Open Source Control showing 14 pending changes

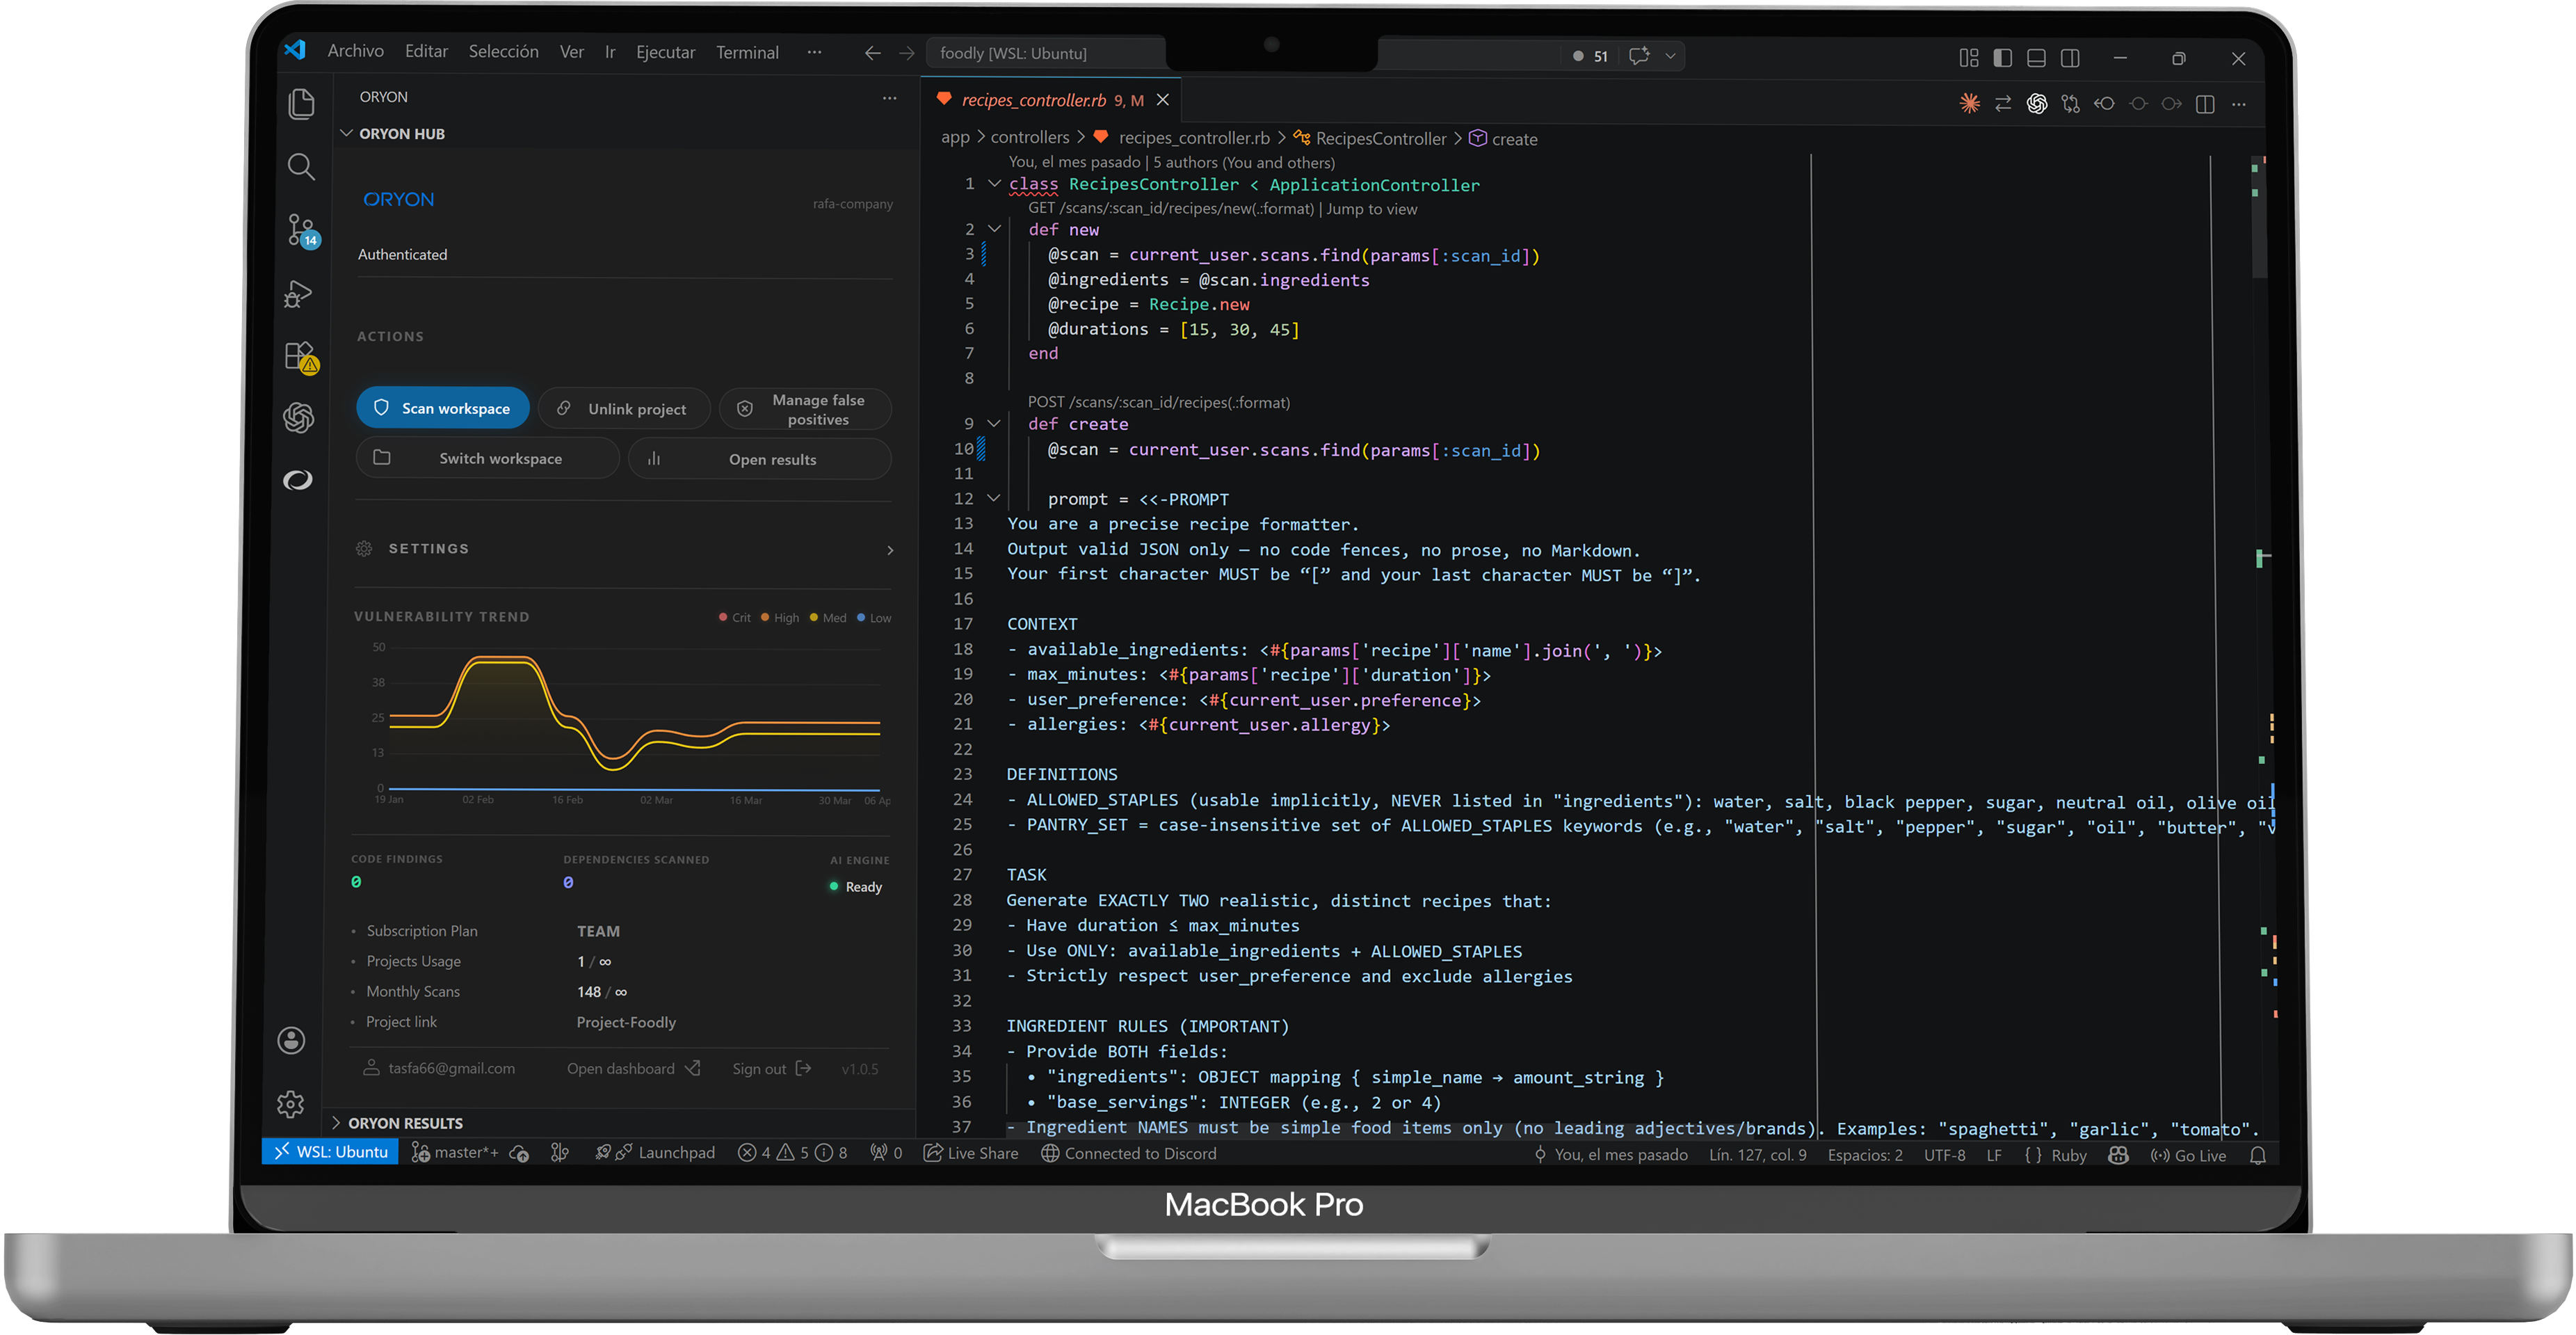[x=301, y=230]
